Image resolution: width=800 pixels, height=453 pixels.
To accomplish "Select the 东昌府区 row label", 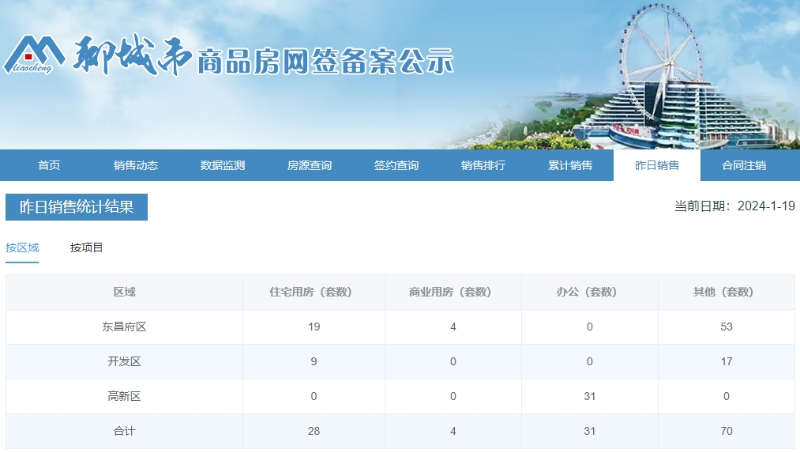I will 124,327.
